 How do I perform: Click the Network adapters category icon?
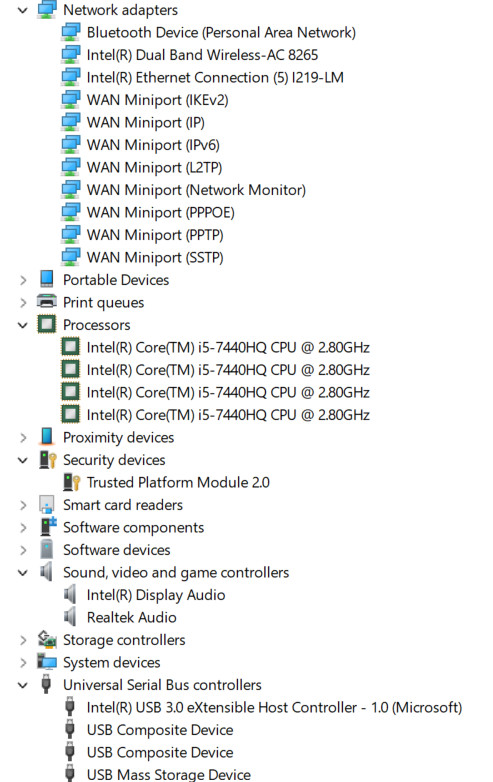(x=46, y=9)
